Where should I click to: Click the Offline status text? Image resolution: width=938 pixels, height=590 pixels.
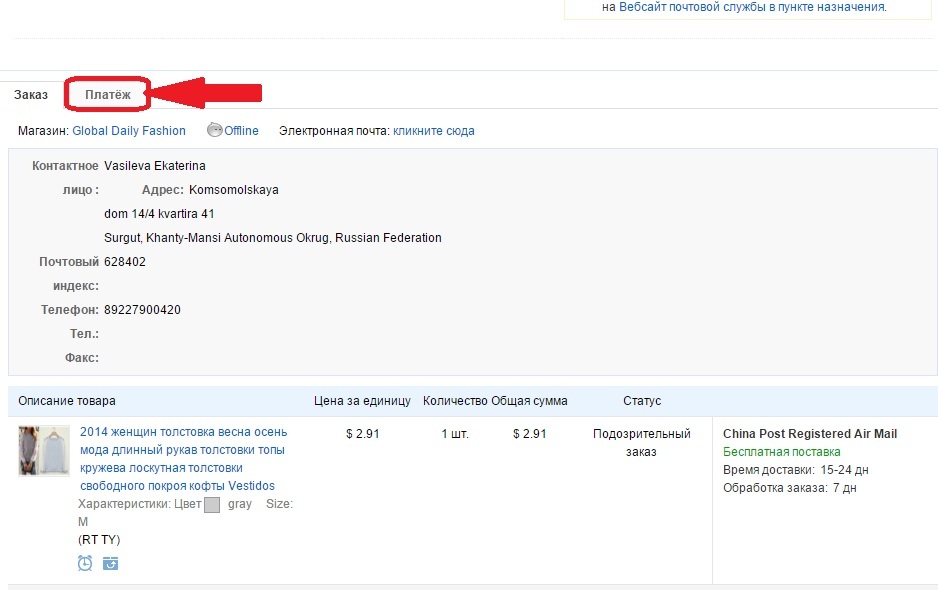point(241,131)
